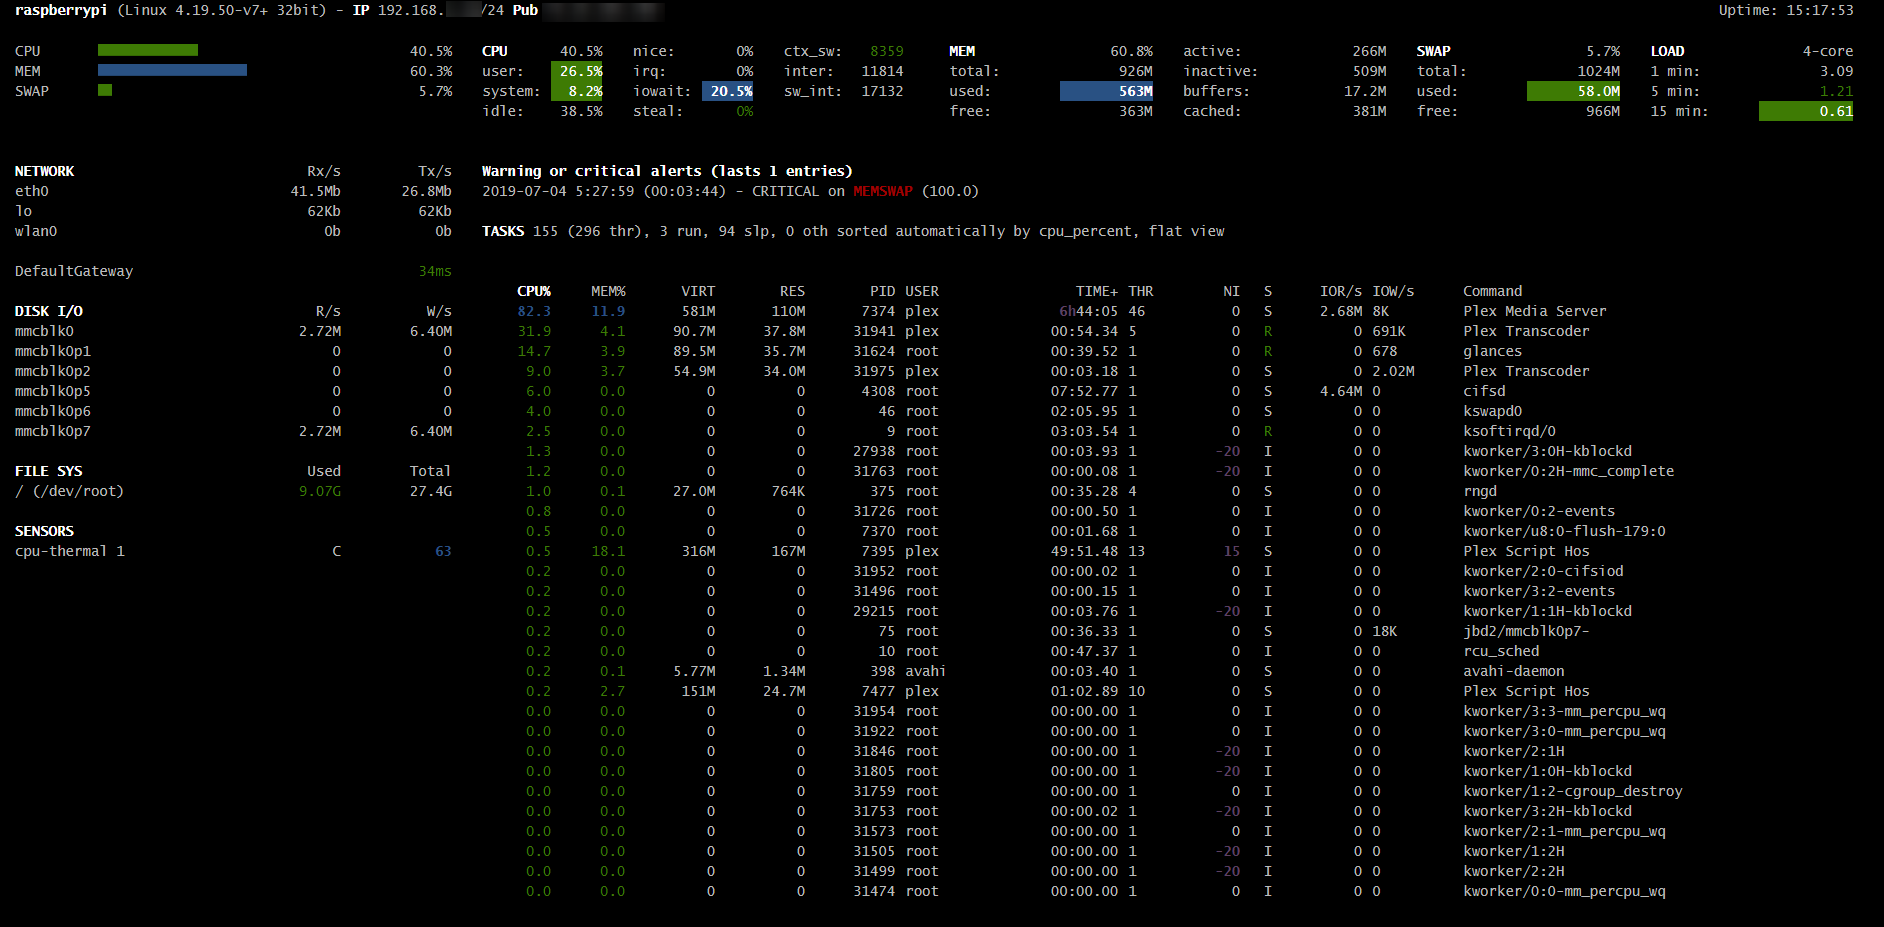This screenshot has width=1884, height=927.
Task: Click the red MEMSWAP alert label
Action: (x=883, y=191)
